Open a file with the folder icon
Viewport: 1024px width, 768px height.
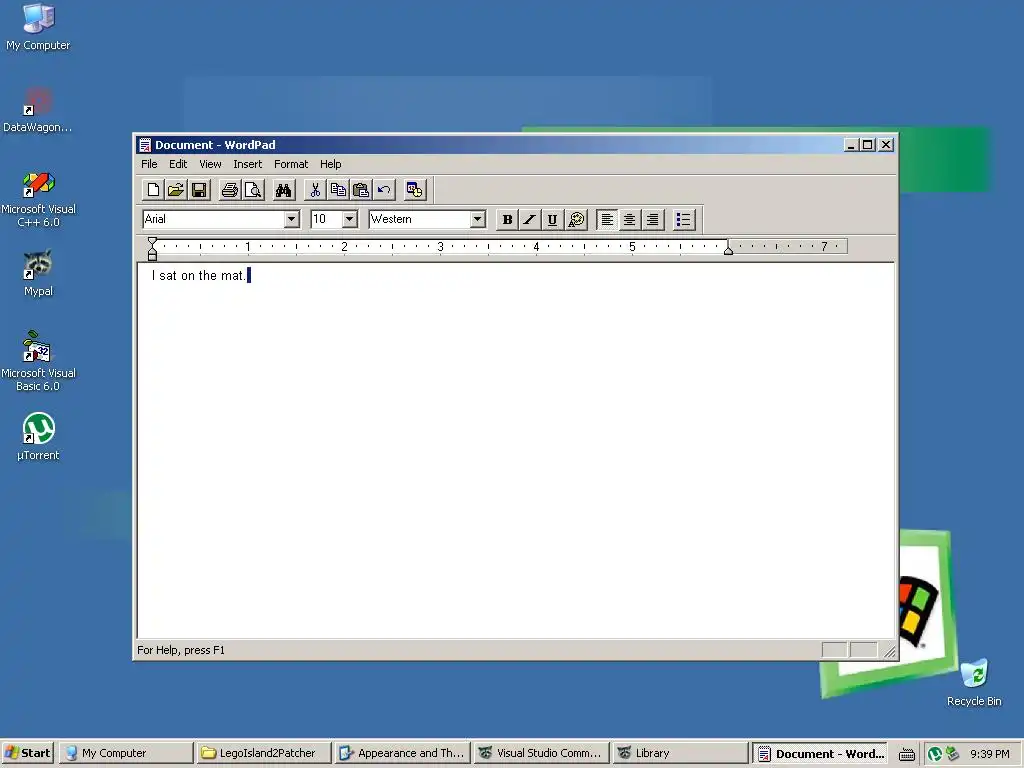coord(176,190)
